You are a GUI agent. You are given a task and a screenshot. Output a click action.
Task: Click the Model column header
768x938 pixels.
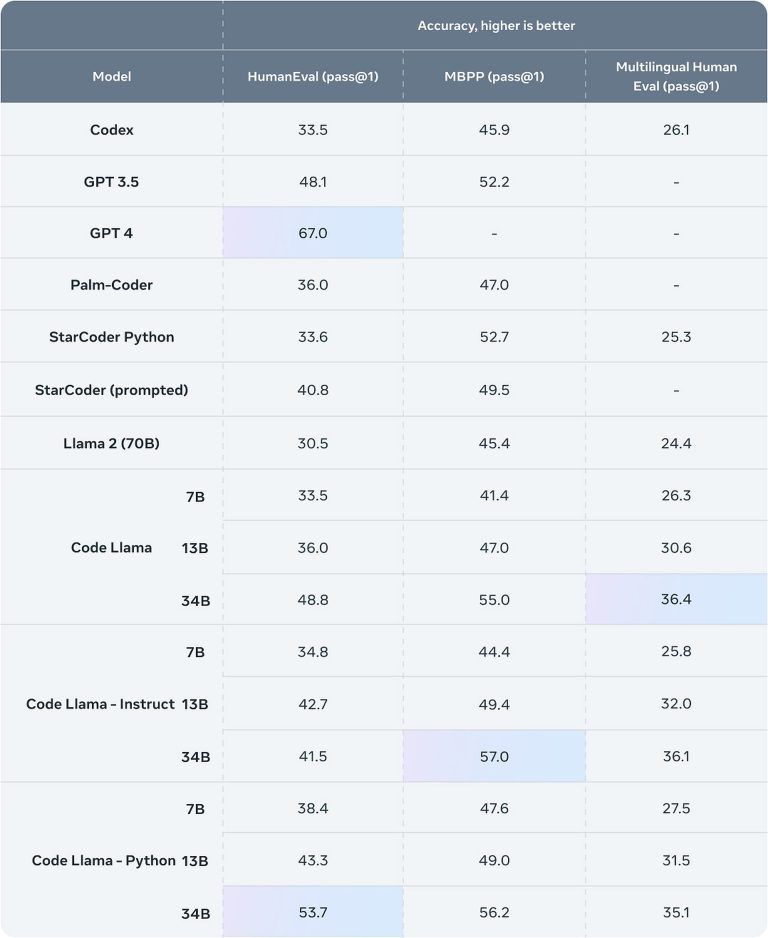pyautogui.click(x=112, y=77)
